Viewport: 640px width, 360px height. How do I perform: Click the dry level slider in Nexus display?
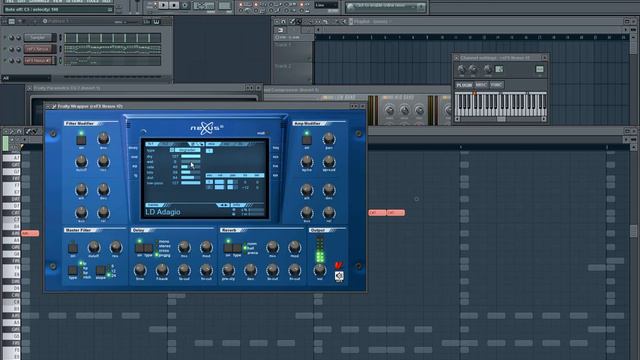[x=191, y=156]
